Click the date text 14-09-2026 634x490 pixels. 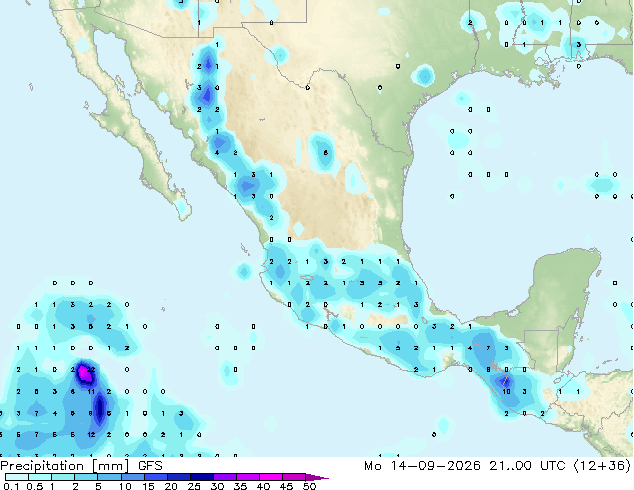click(435, 466)
